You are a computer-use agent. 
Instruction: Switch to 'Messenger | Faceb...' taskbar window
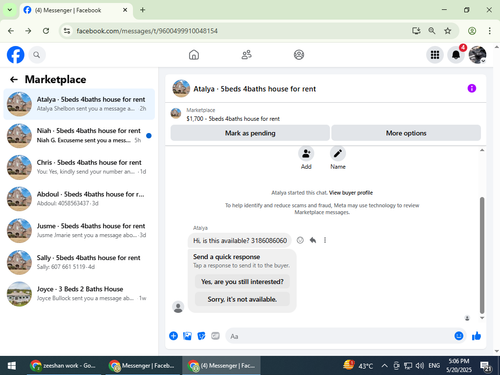tap(142, 366)
